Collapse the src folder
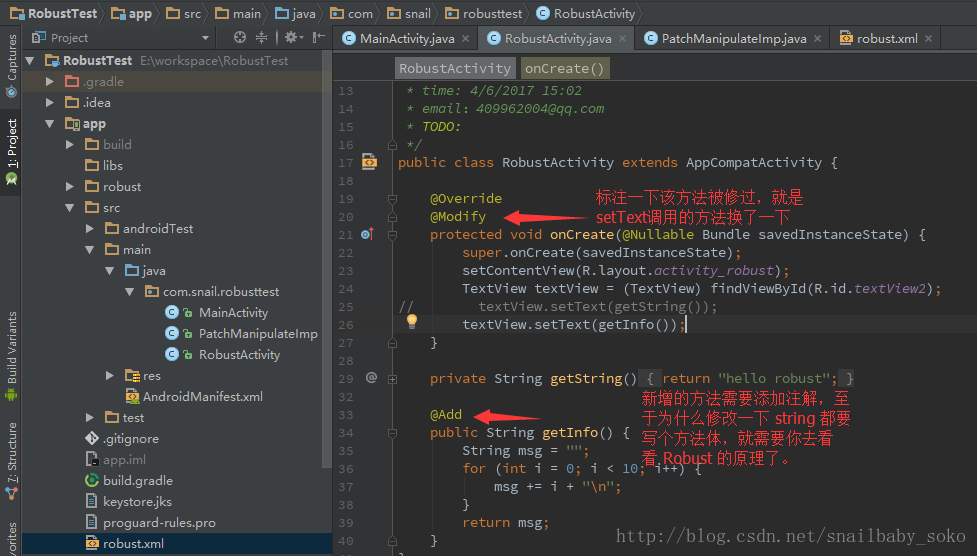 70,208
